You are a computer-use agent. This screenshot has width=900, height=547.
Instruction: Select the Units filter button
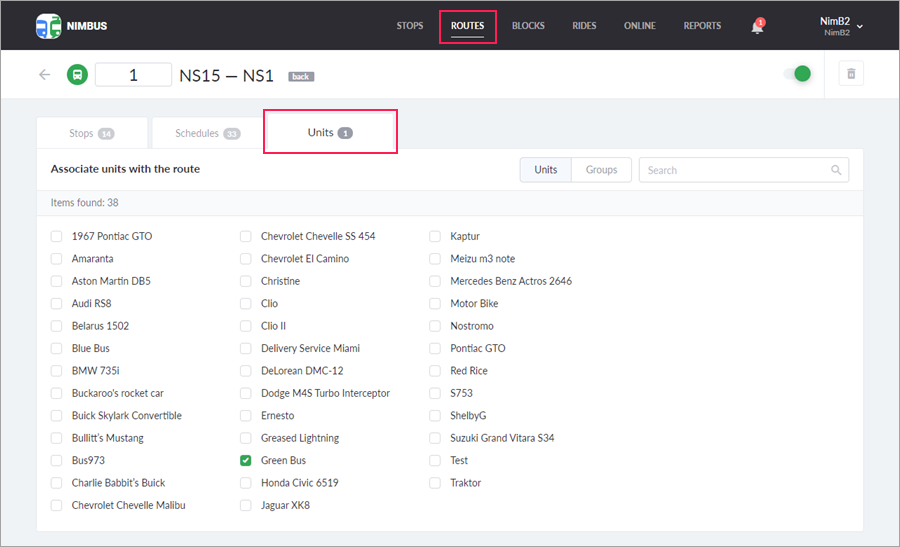point(546,170)
